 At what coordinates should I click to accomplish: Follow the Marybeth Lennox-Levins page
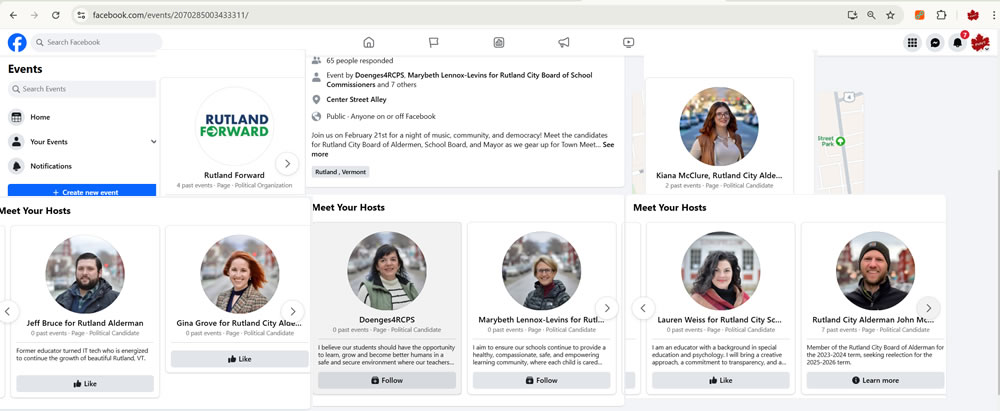pyautogui.click(x=541, y=380)
